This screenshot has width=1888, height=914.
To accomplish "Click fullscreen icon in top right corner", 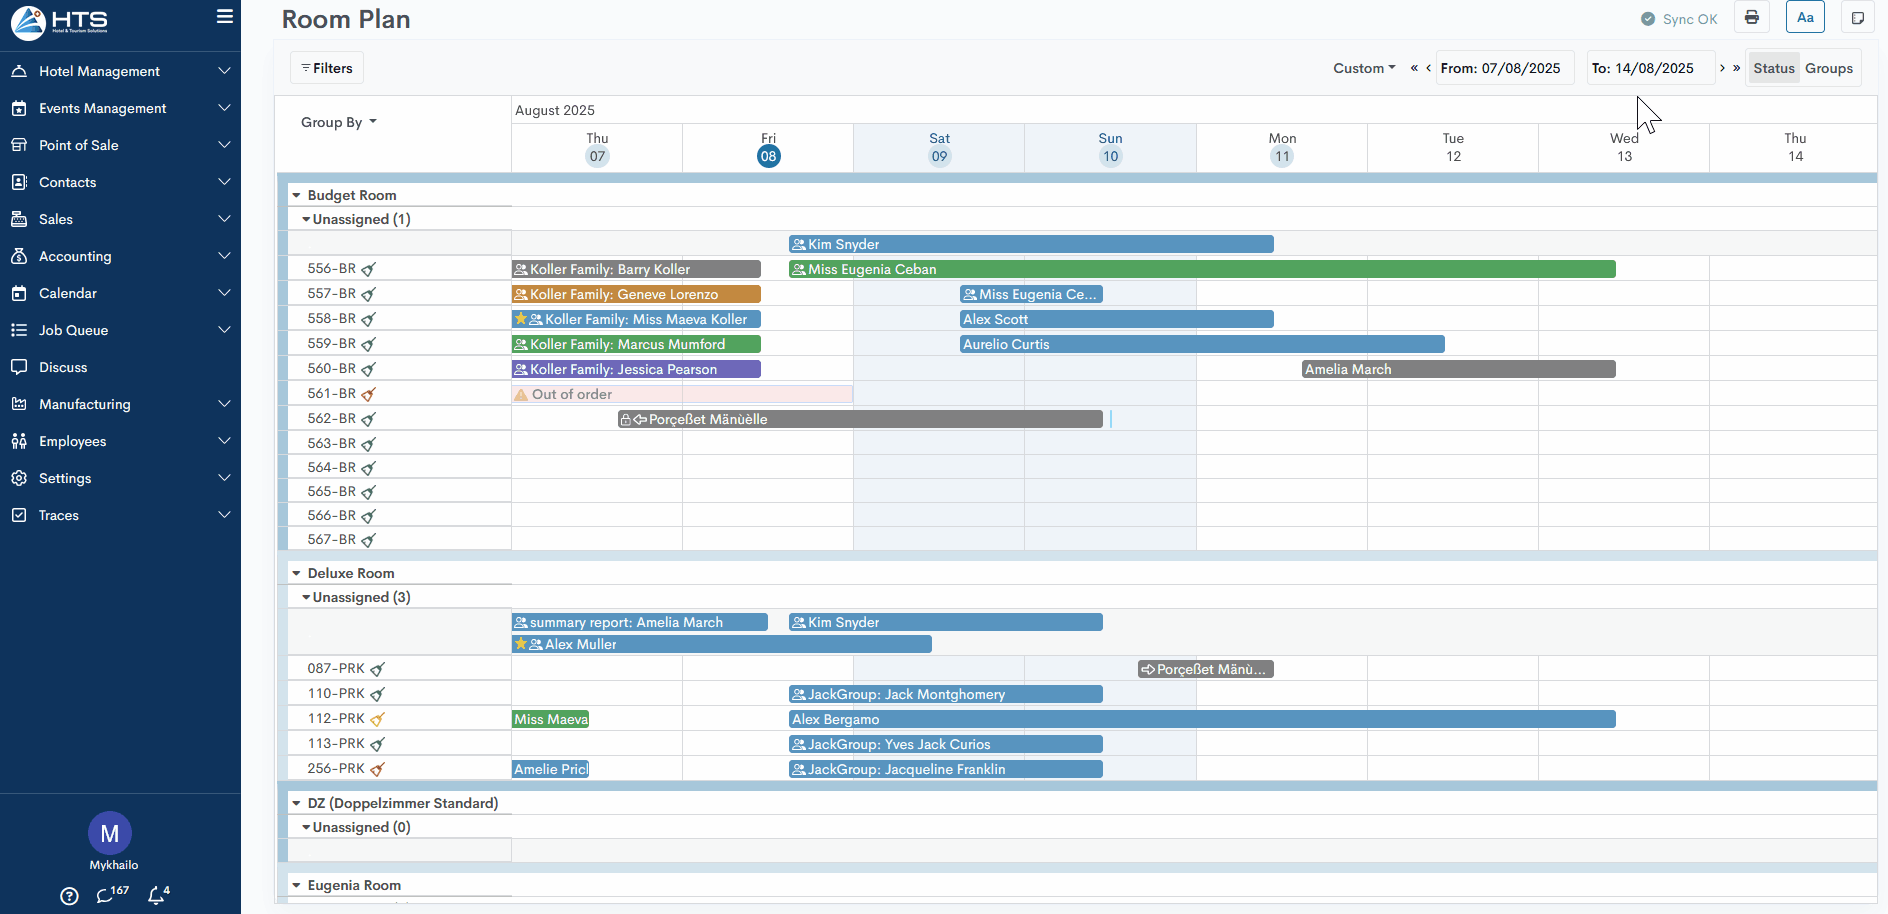I will coord(1857,18).
